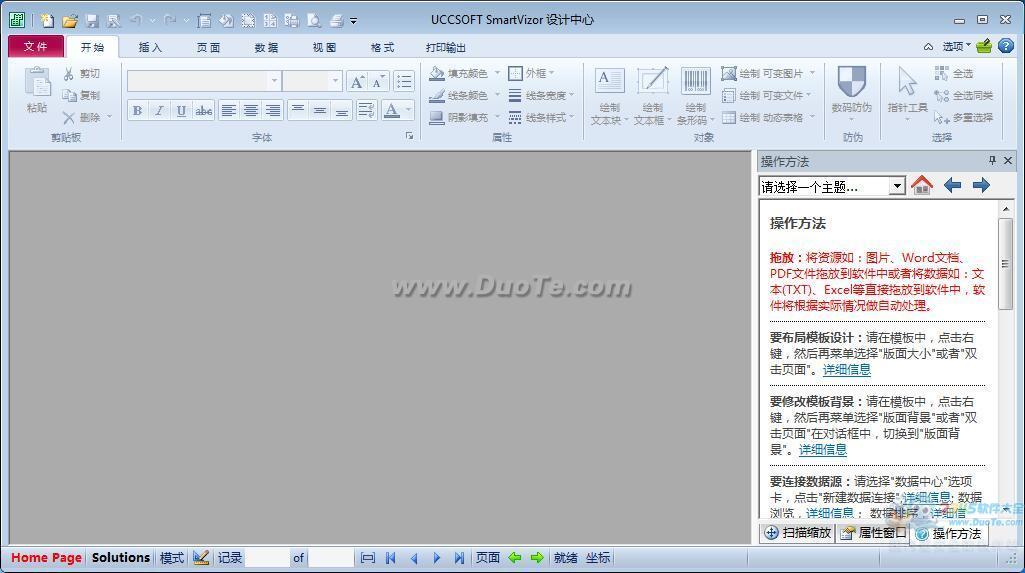
Task: Open 详细信息 link under modify template background
Action: pyautogui.click(x=823, y=450)
